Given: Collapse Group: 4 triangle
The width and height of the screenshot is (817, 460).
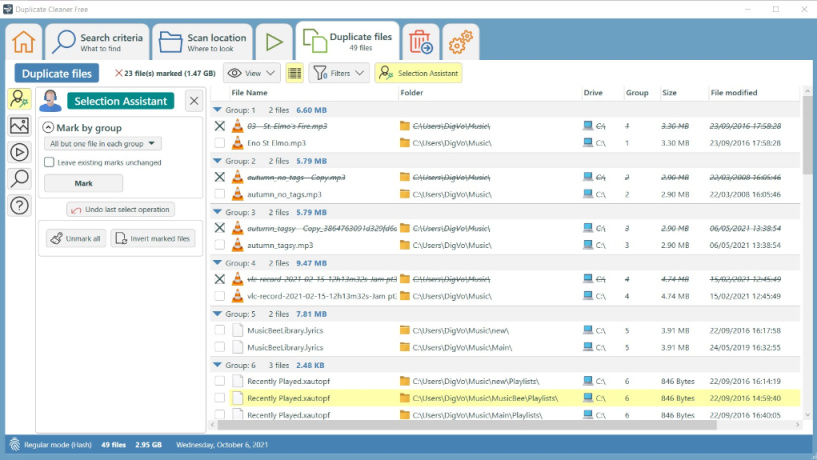Looking at the screenshot, I should pyautogui.click(x=217, y=263).
